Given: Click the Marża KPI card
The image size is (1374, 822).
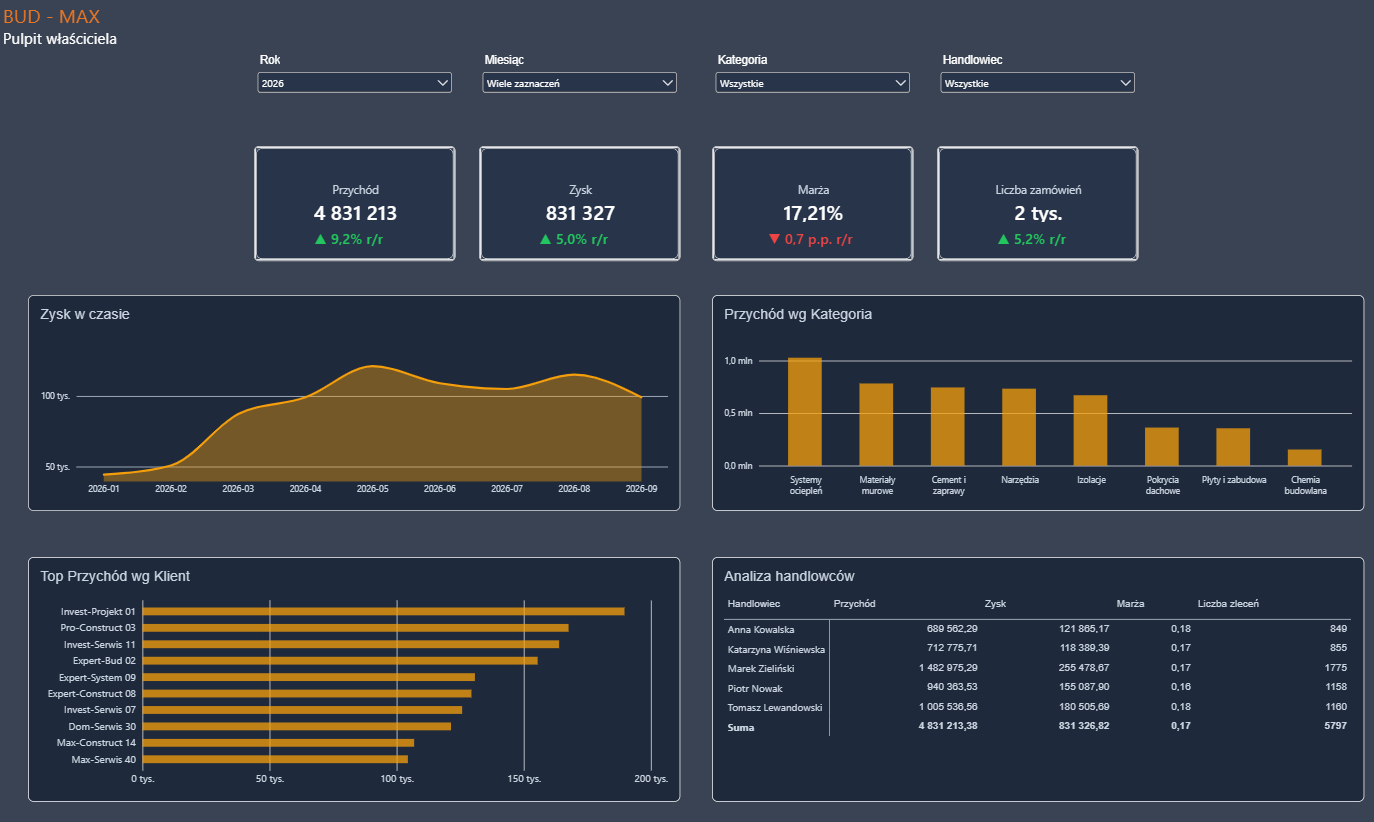Looking at the screenshot, I should tap(813, 204).
